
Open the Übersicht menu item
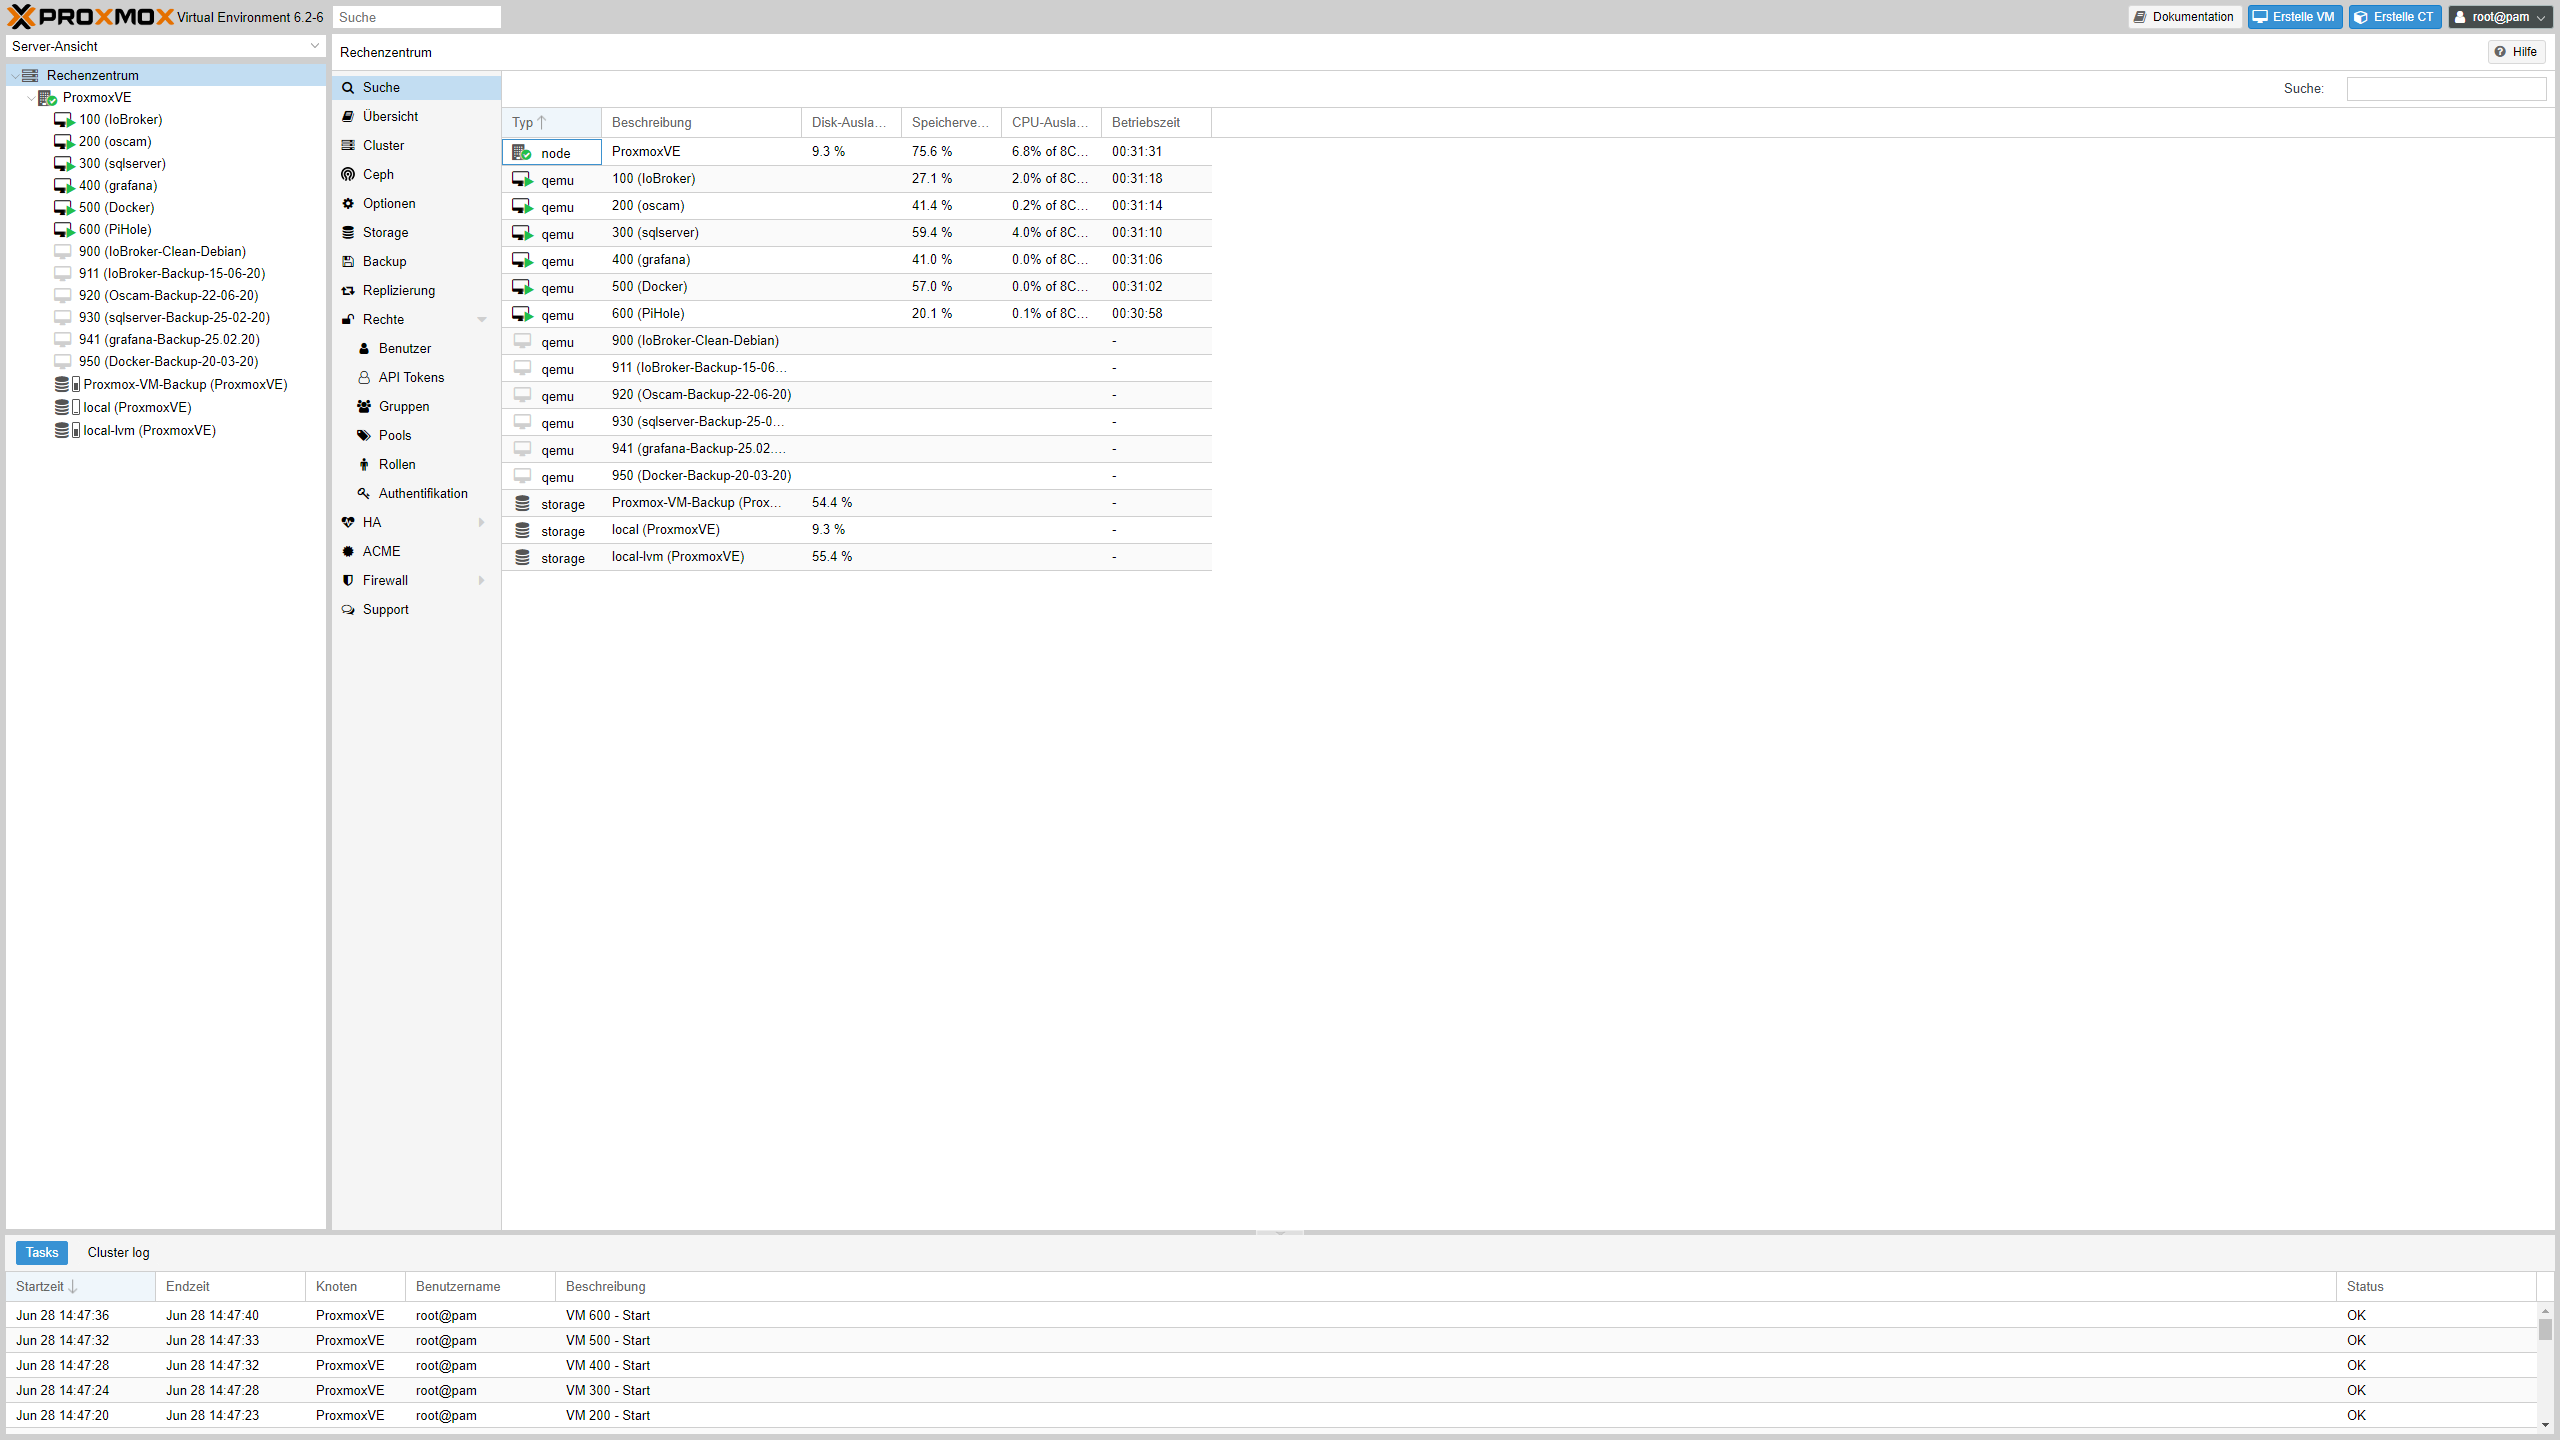390,116
